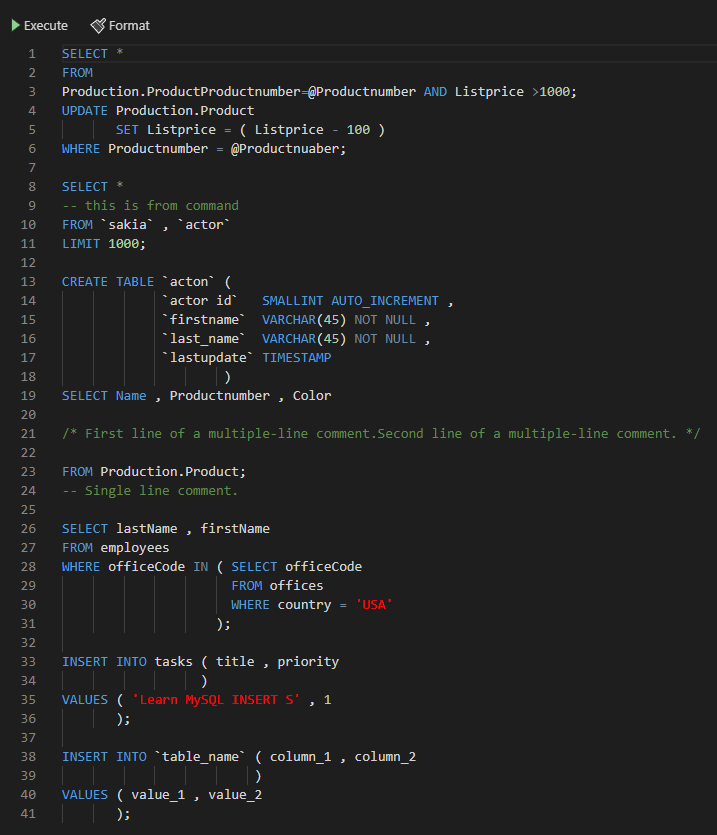This screenshot has height=835, width=717.
Task: Click the AUTO_INCREMENT keyword
Action: click(385, 301)
